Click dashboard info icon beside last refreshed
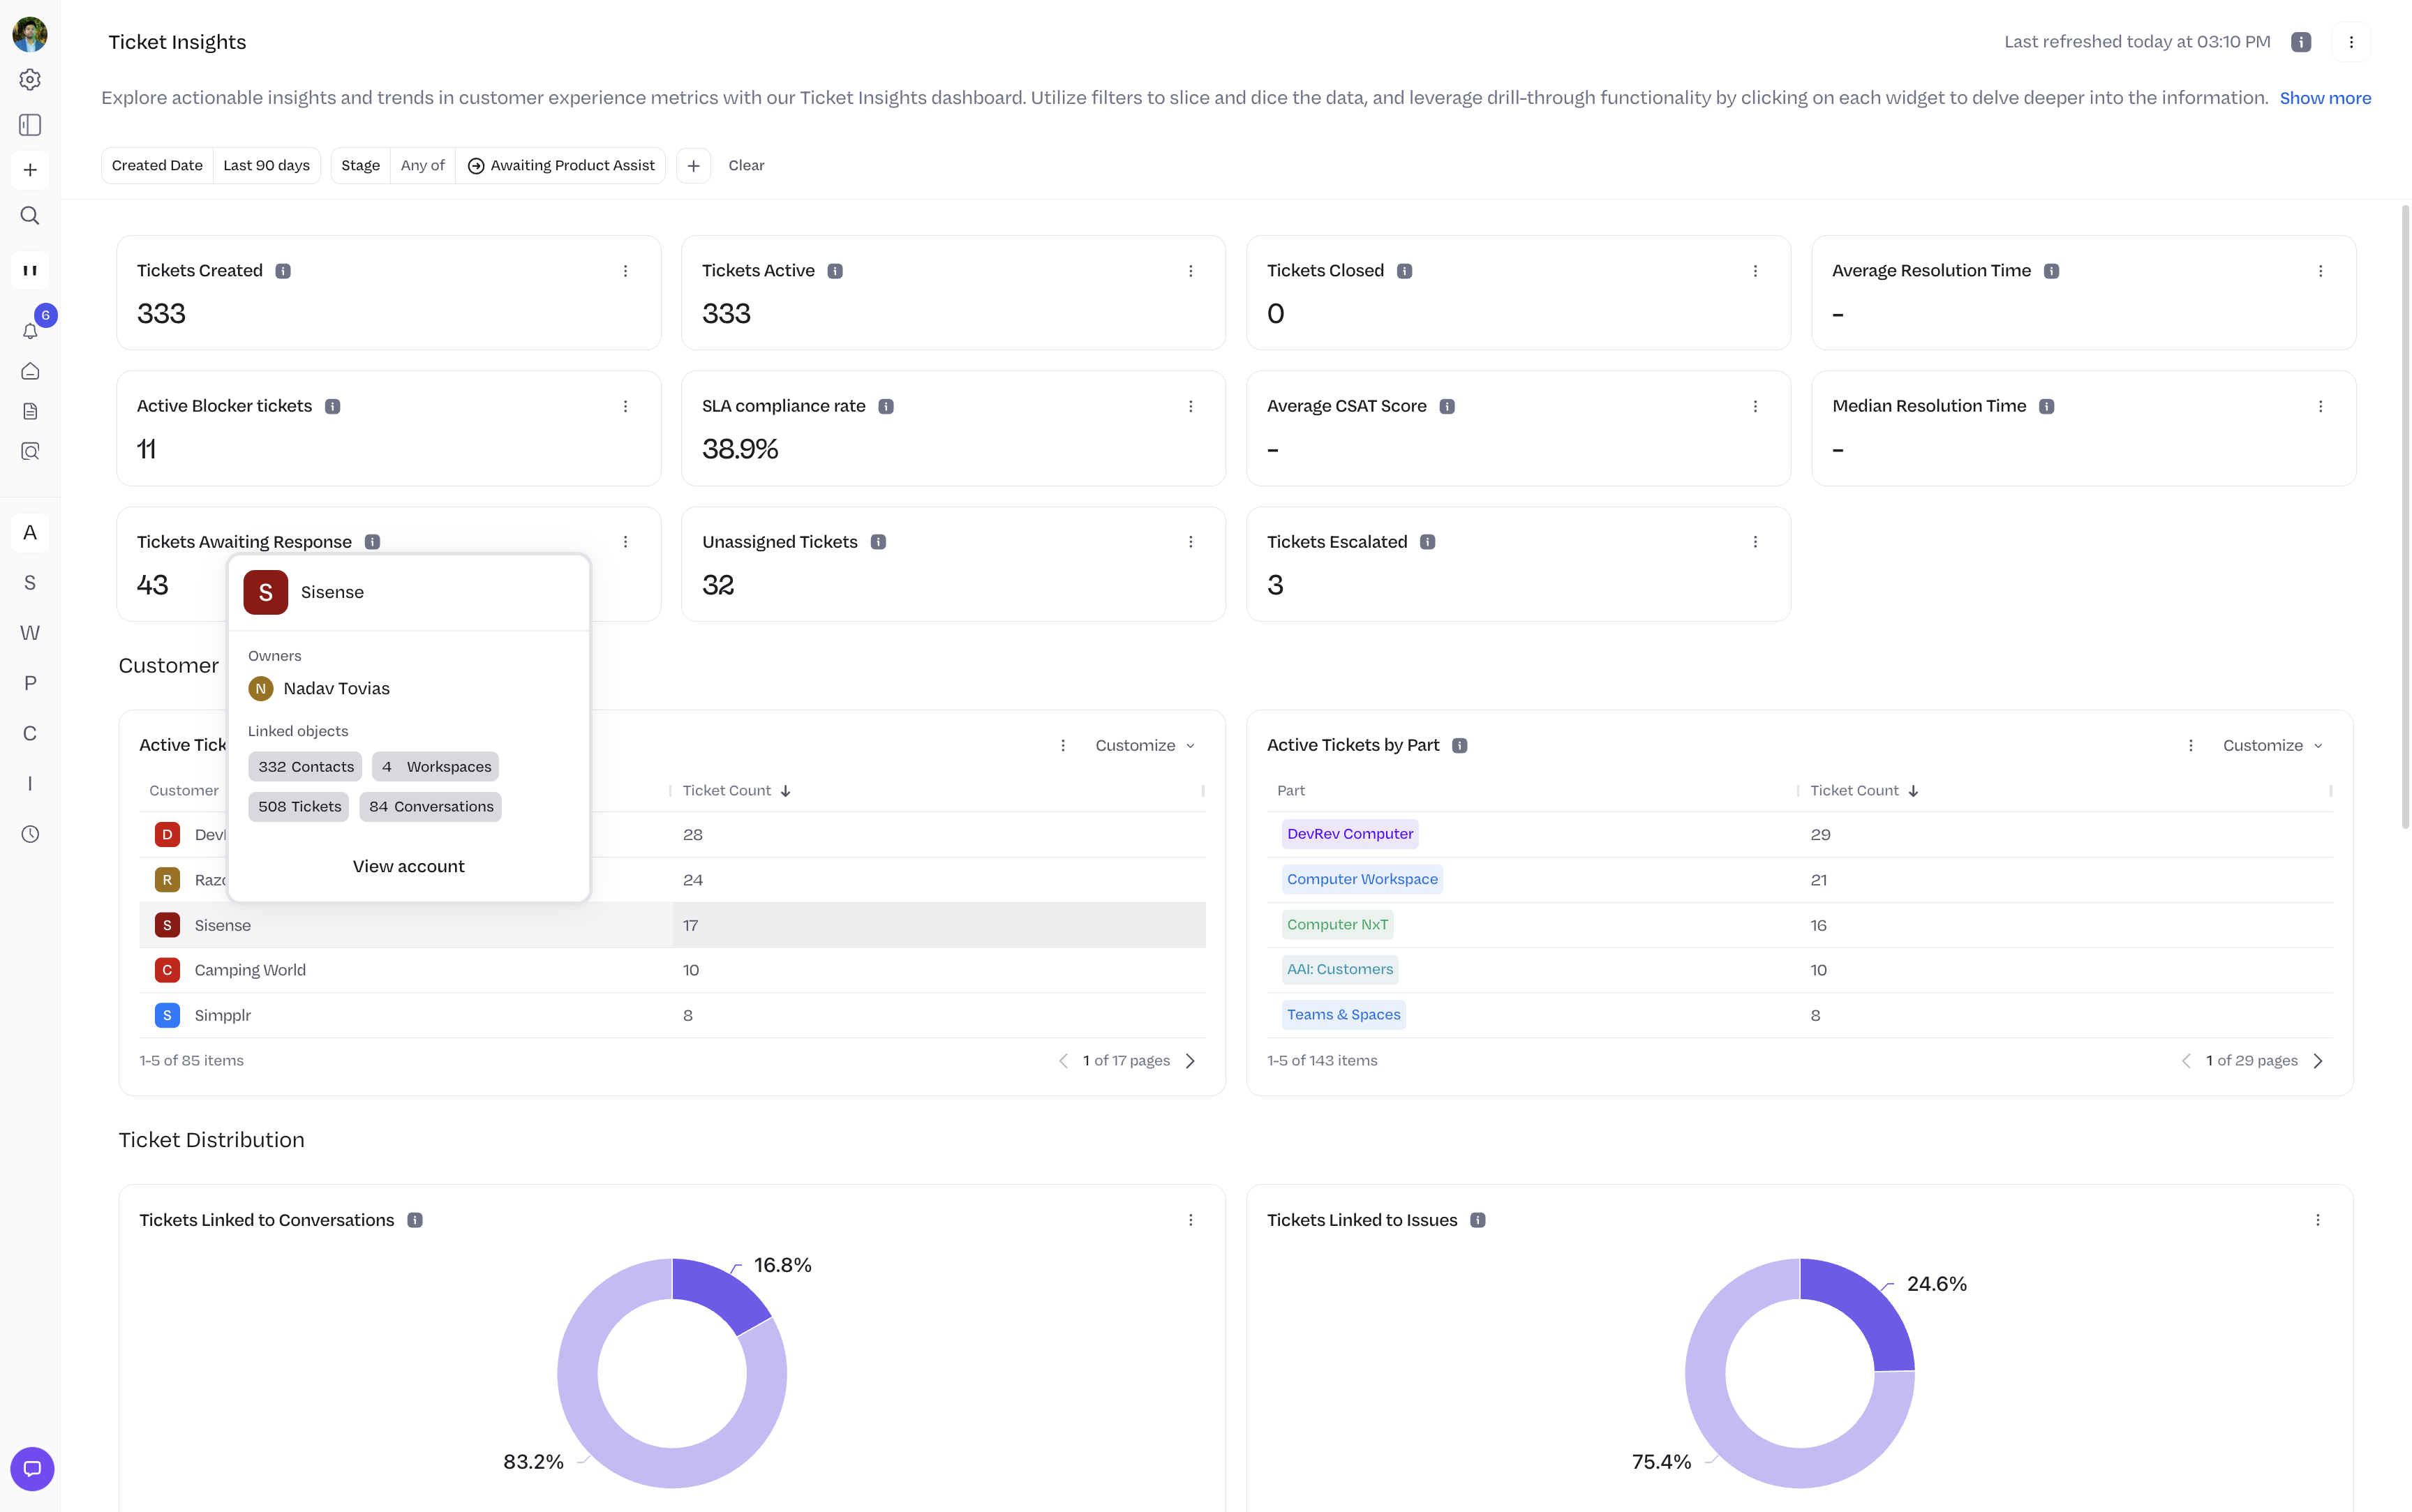This screenshot has width=2412, height=1512. 2301,42
